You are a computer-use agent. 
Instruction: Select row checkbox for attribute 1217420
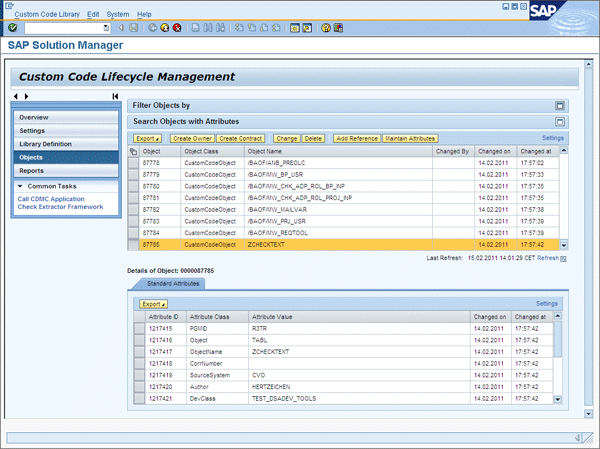point(139,387)
